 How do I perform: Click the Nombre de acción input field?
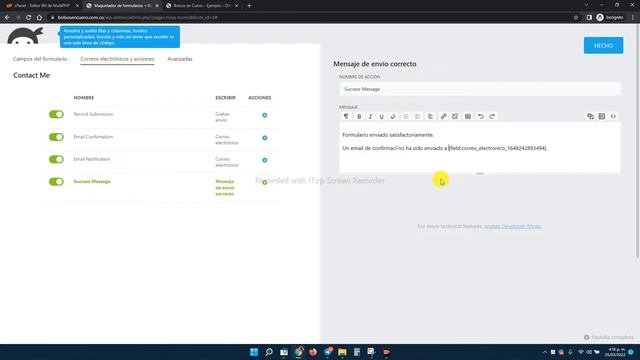480,89
